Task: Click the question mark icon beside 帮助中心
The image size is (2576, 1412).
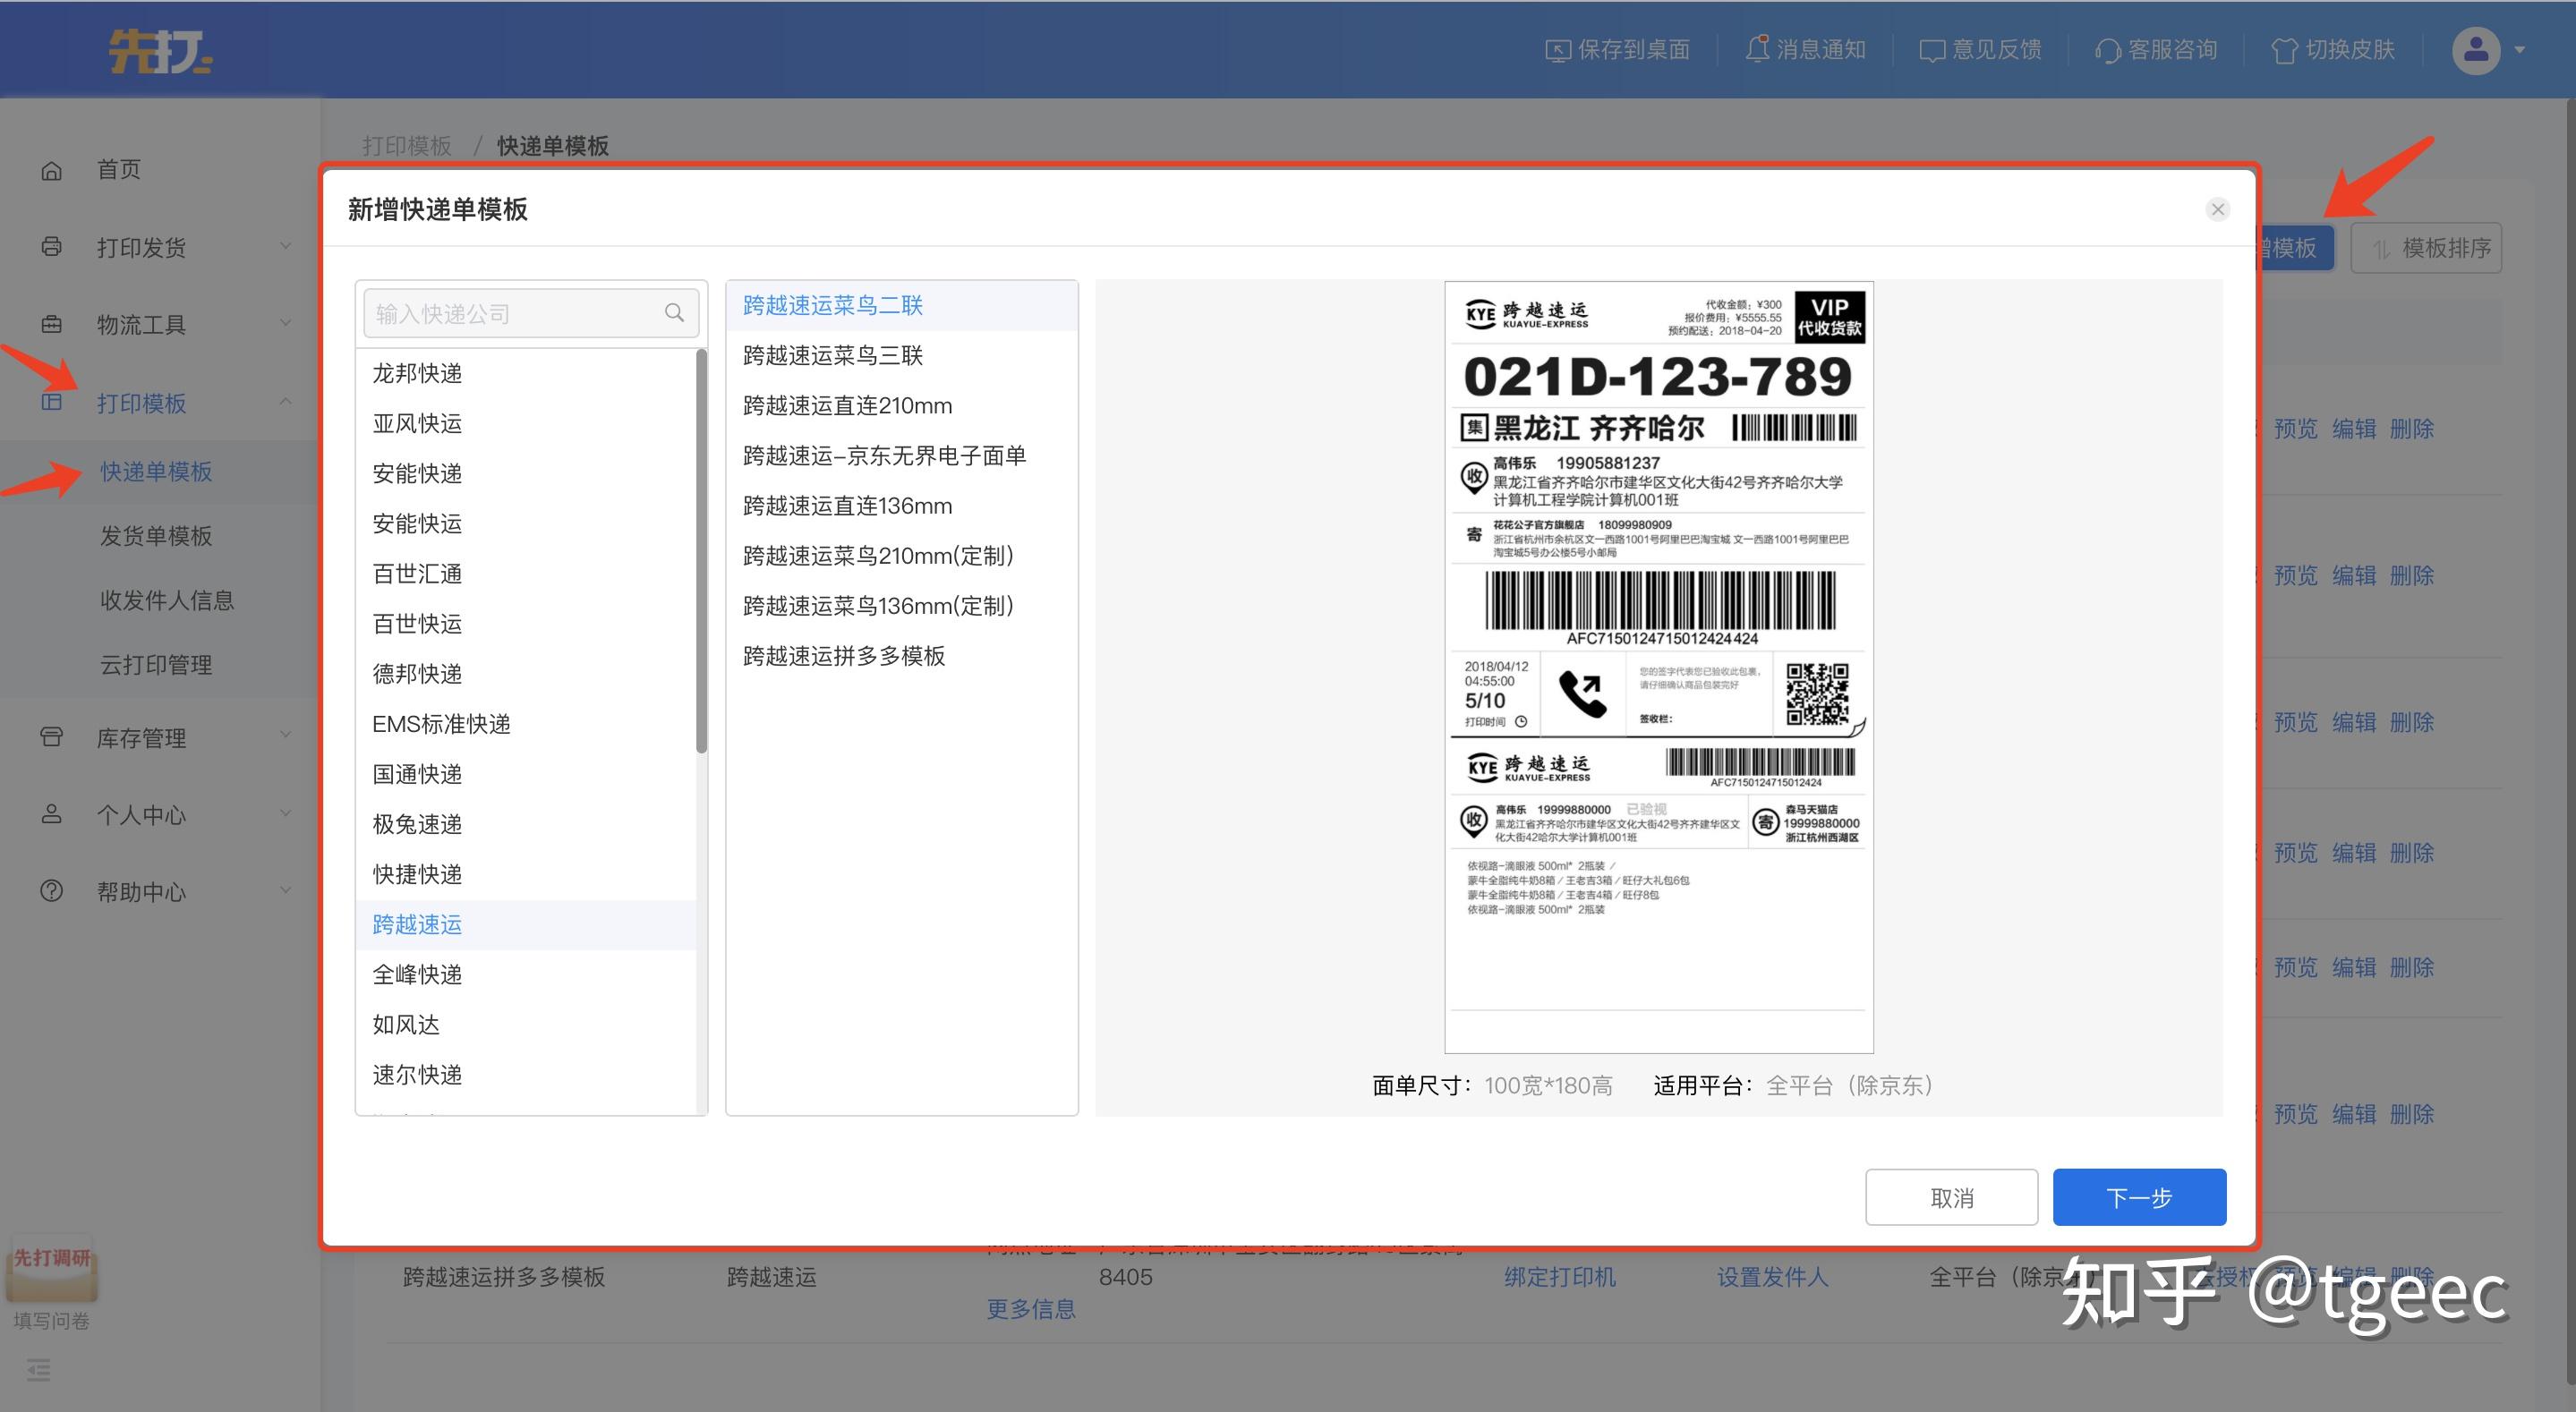Action: tap(51, 891)
